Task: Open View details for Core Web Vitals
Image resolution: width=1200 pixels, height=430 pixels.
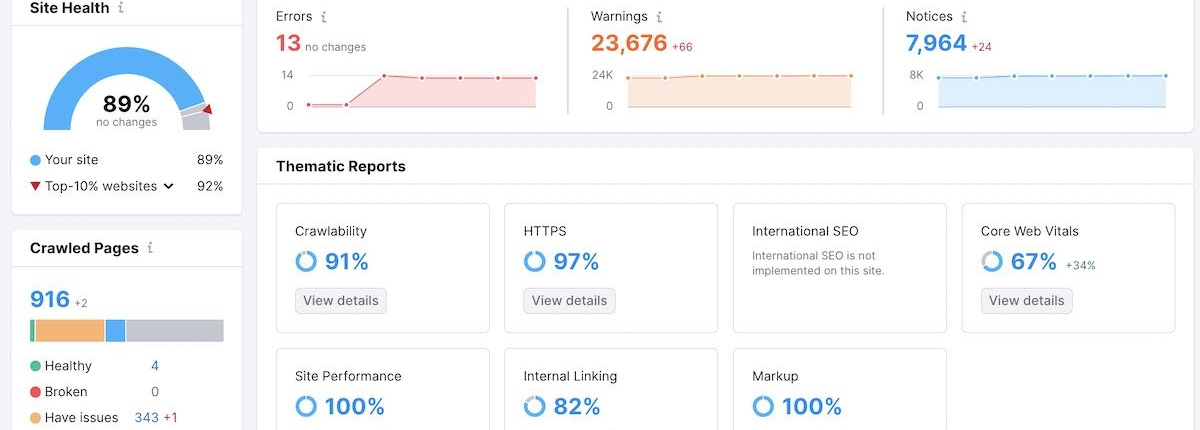Action: (x=1026, y=300)
